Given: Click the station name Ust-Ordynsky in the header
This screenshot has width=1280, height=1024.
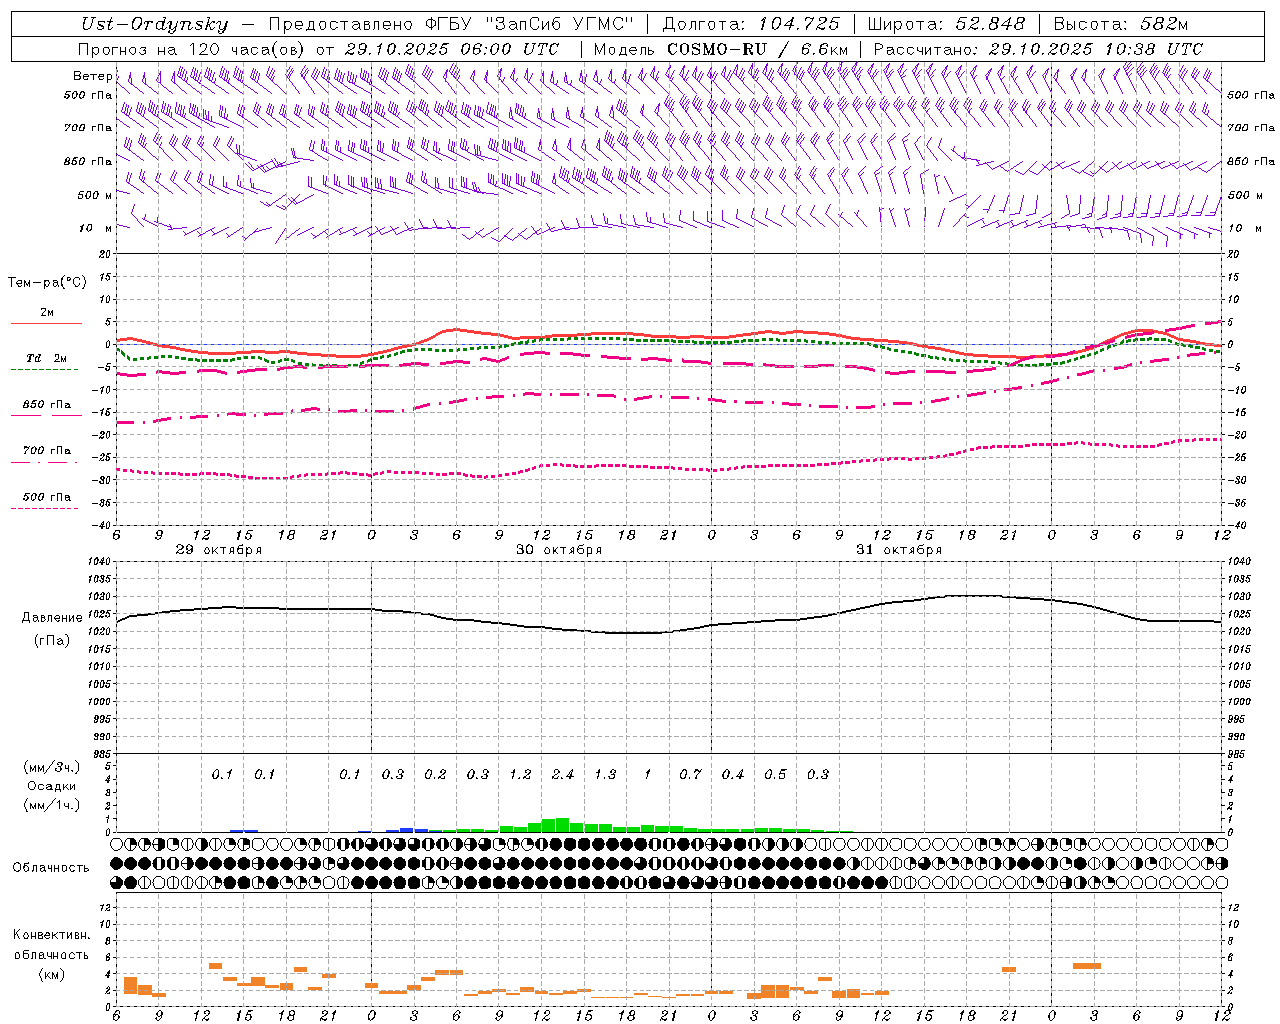Looking at the screenshot, I should tap(154, 24).
